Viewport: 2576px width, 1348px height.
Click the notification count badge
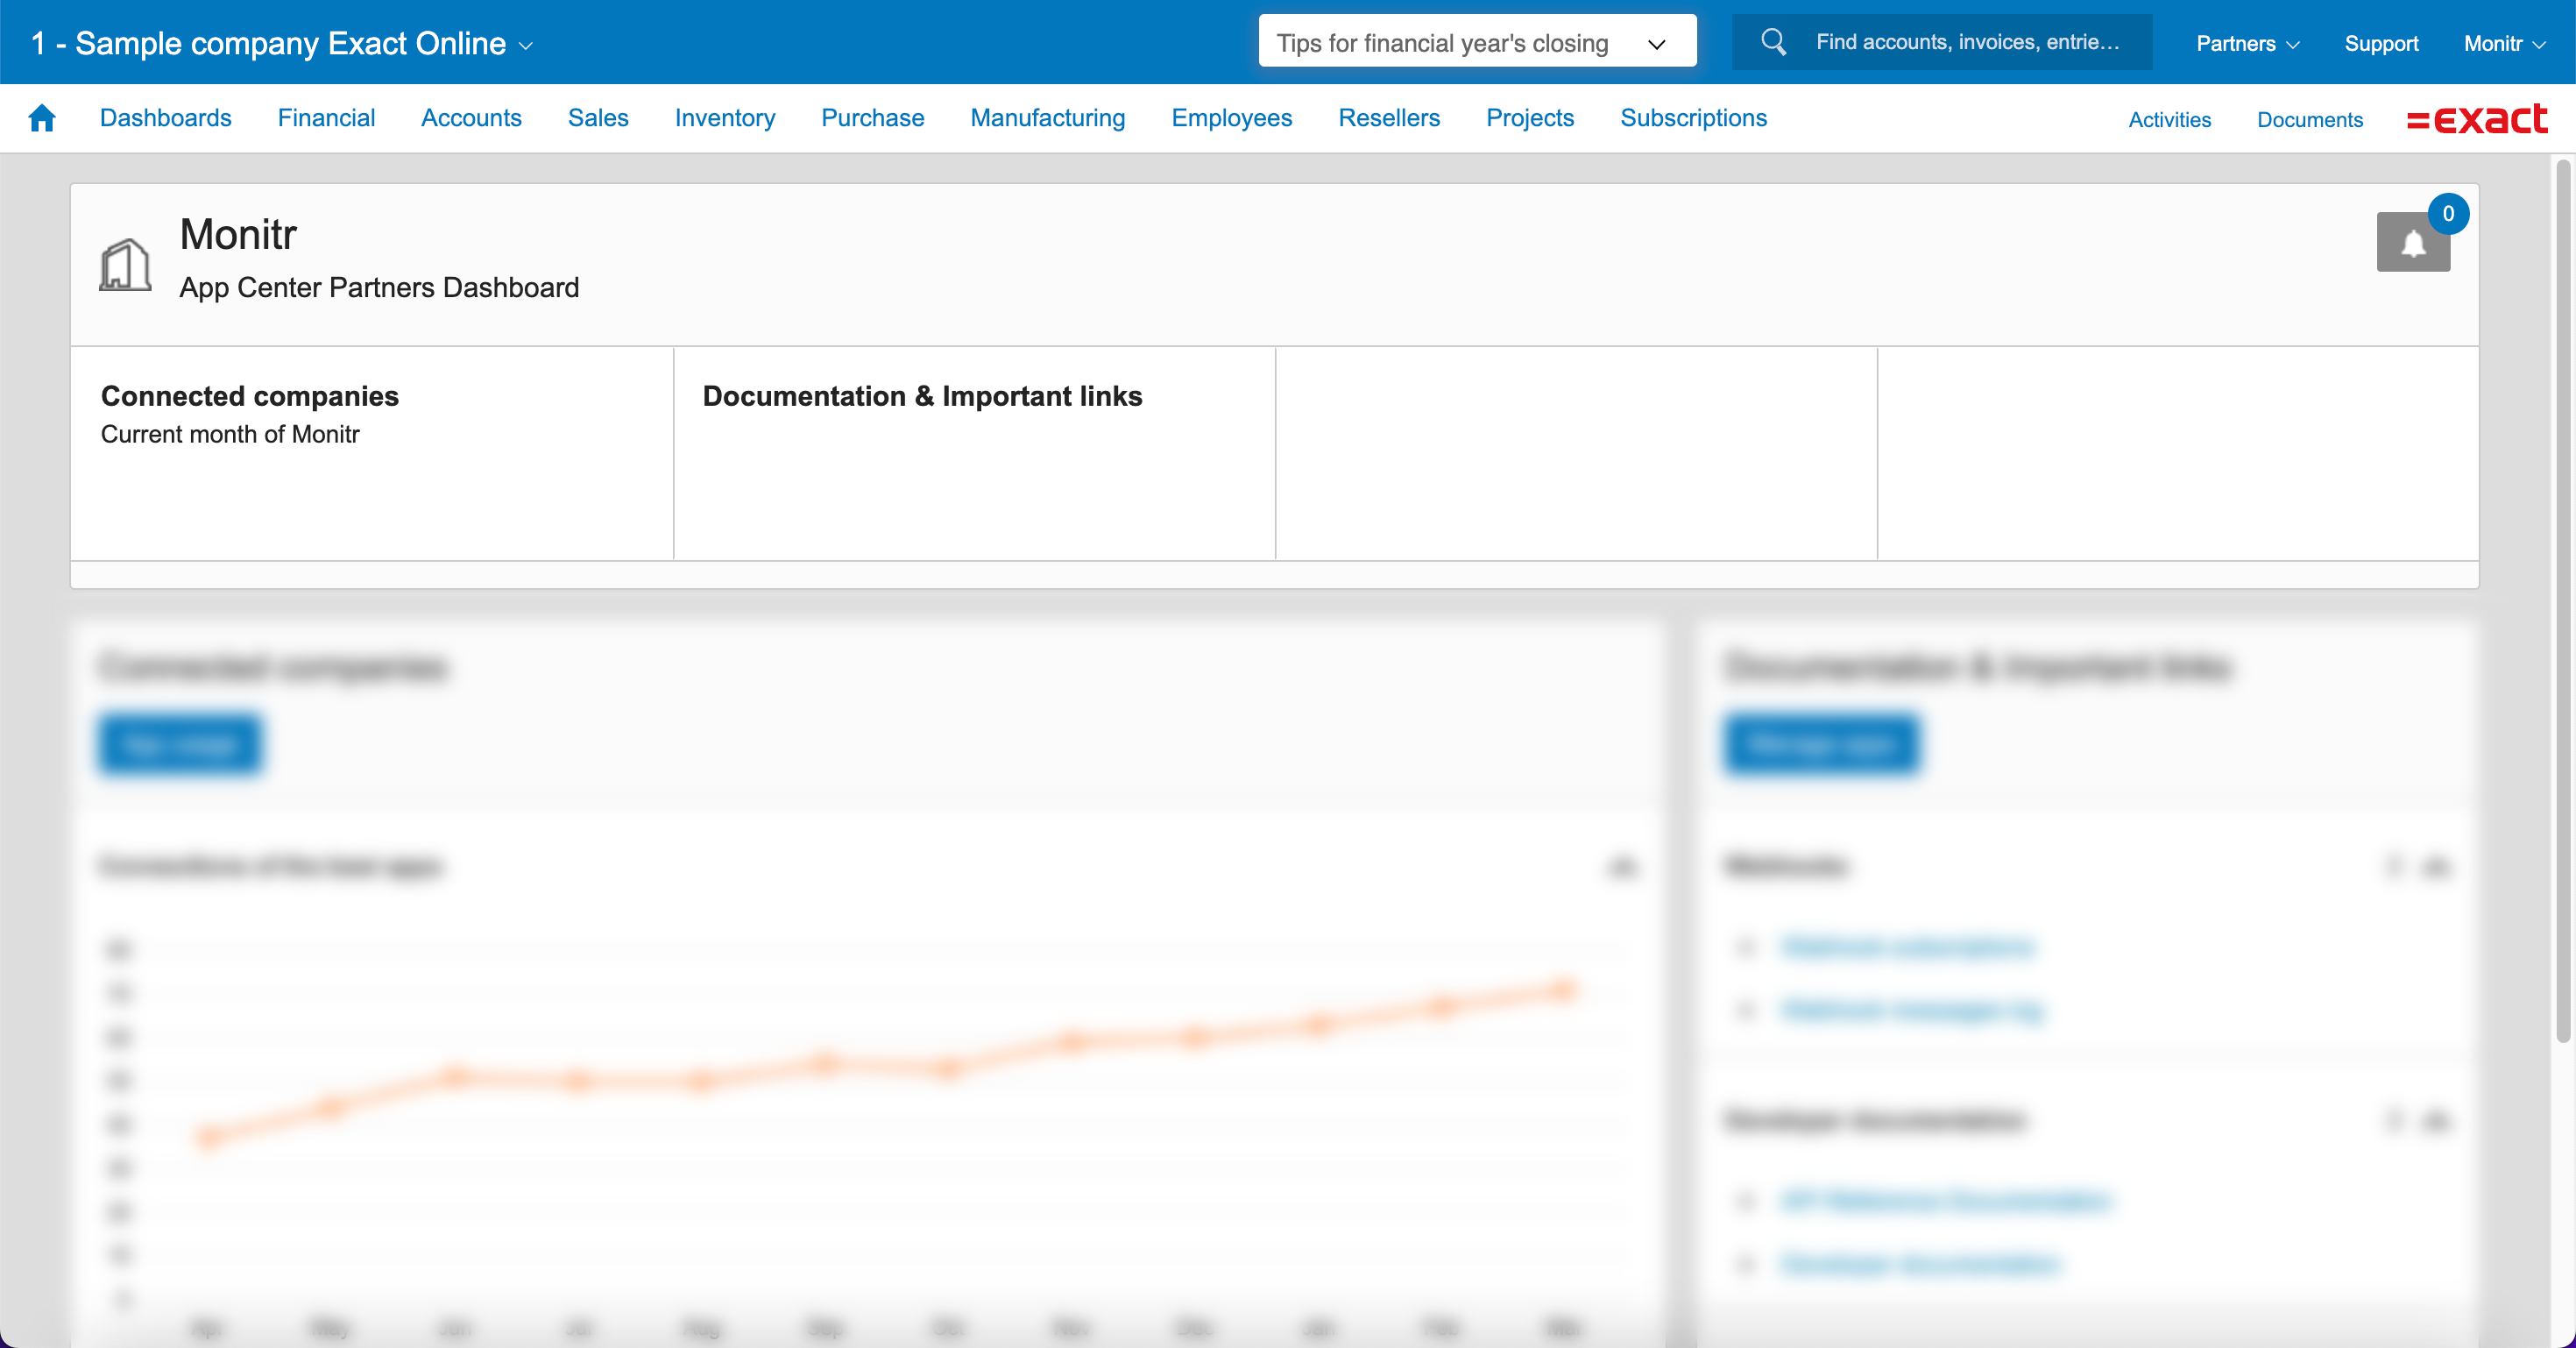(2447, 214)
